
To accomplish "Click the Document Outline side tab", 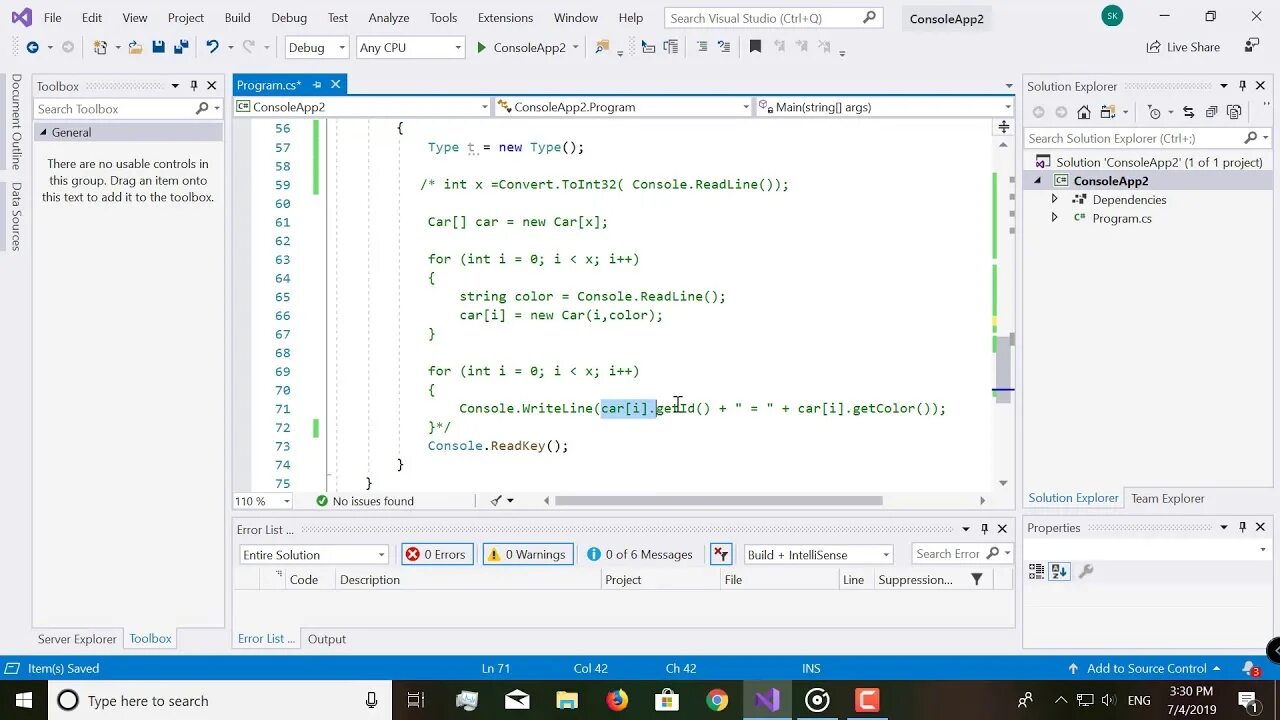I will (x=16, y=122).
